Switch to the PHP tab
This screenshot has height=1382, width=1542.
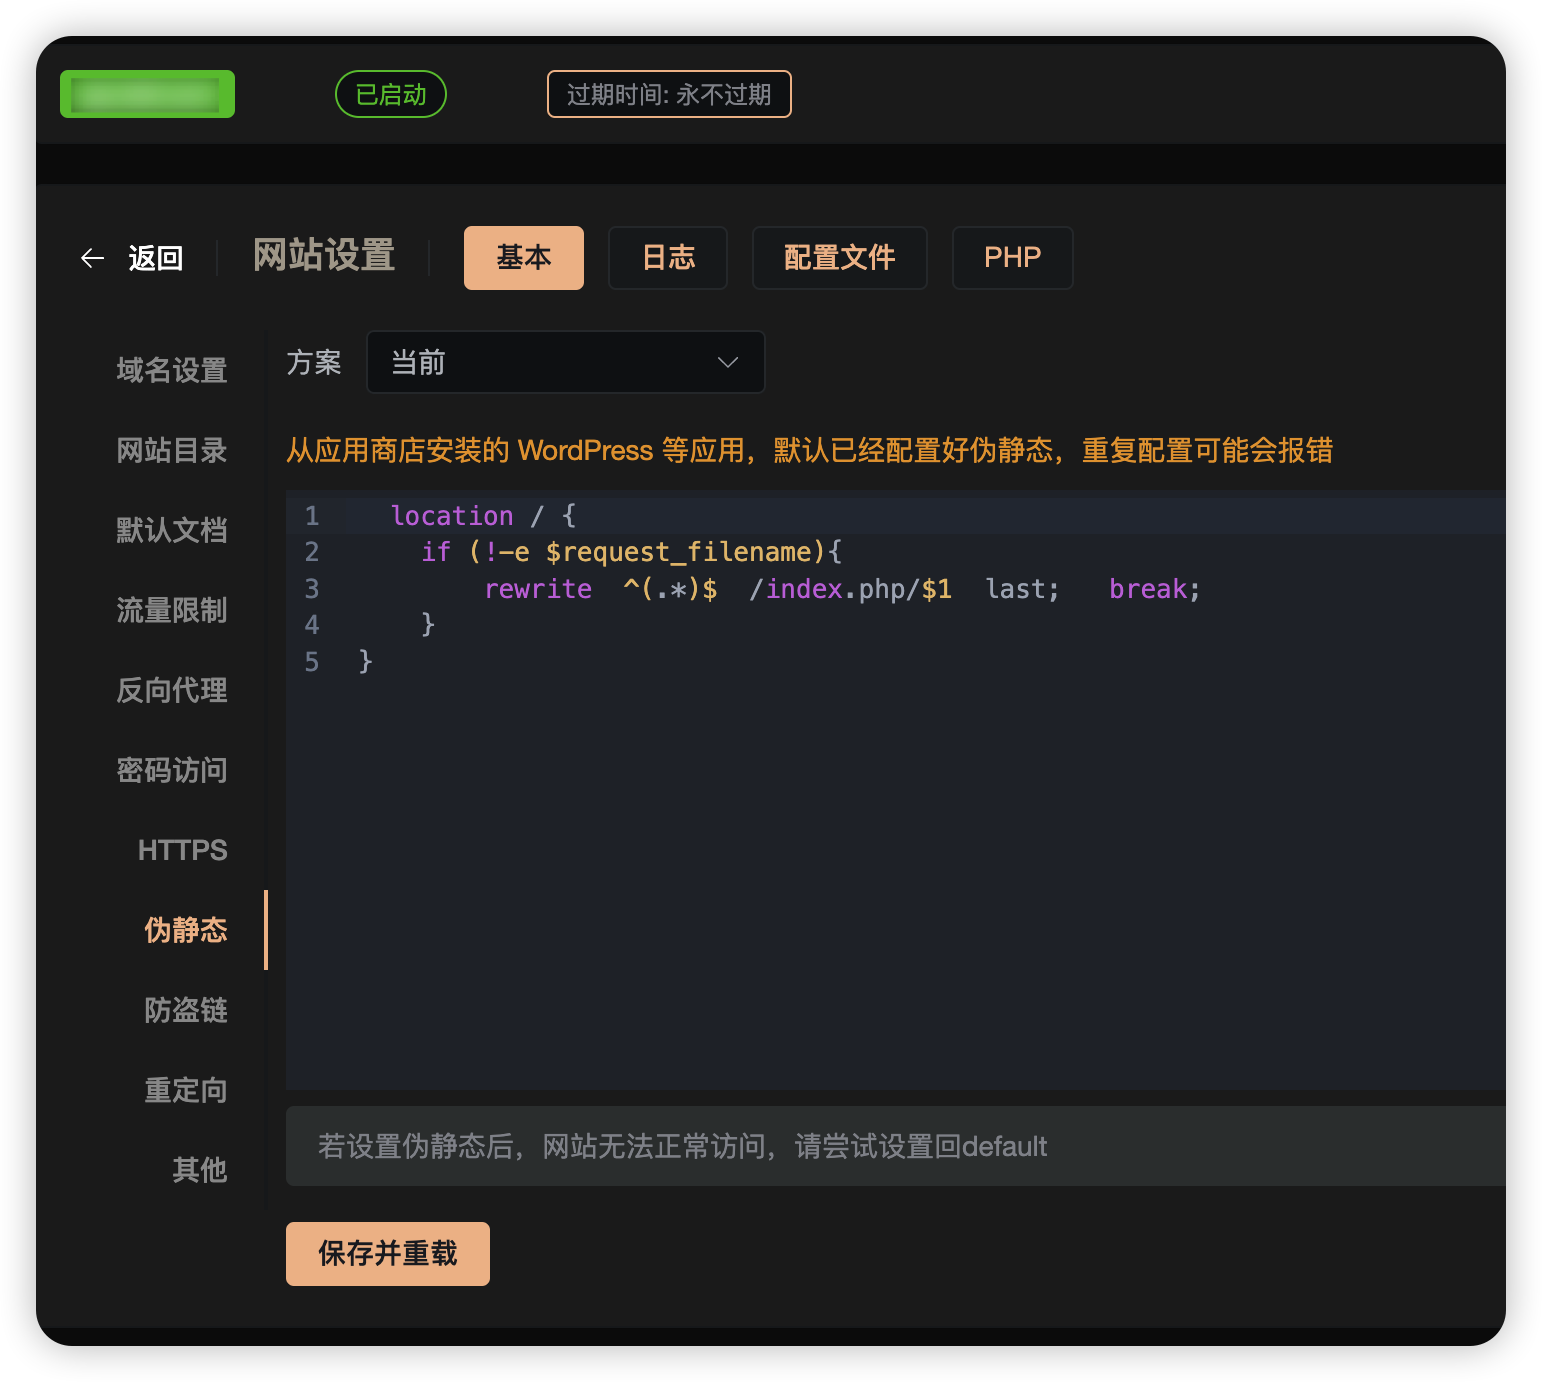1013,258
